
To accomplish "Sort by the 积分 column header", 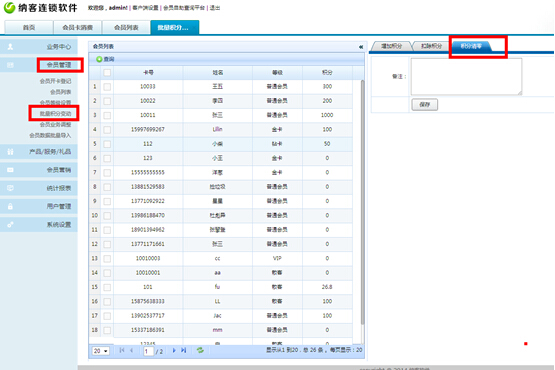I will tap(327, 73).
